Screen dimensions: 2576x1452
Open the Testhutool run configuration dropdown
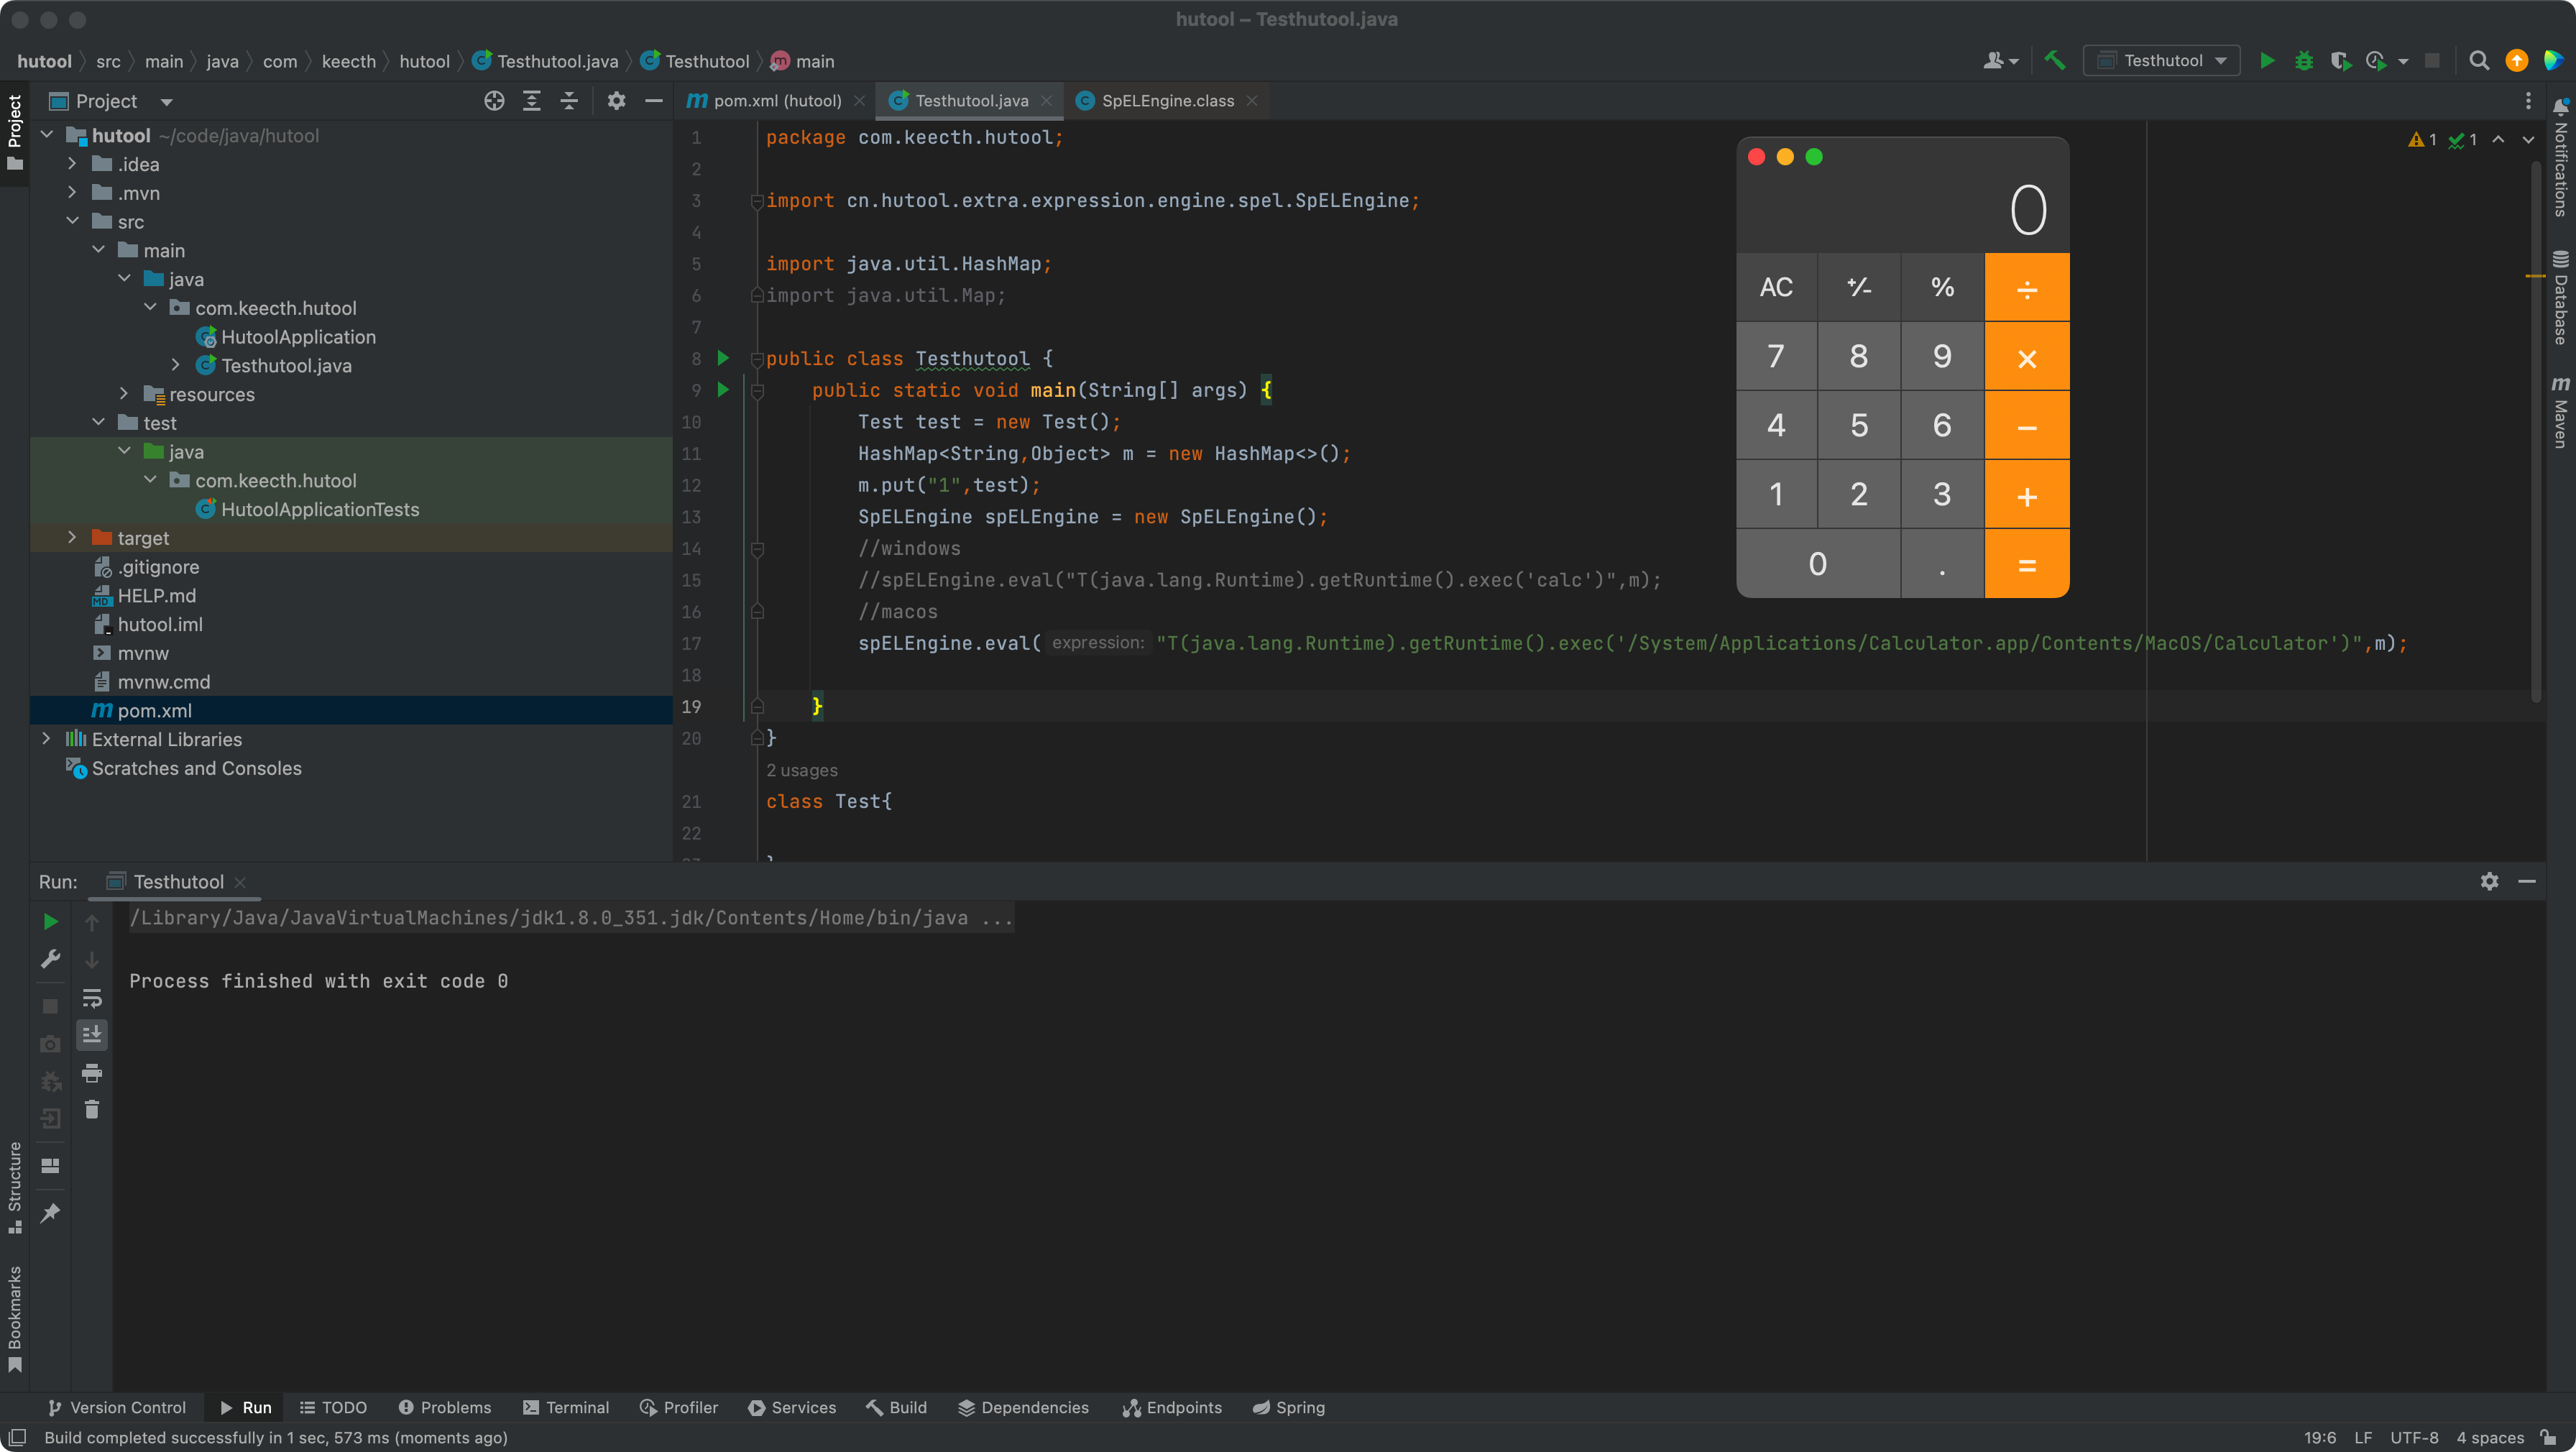click(x=2162, y=61)
